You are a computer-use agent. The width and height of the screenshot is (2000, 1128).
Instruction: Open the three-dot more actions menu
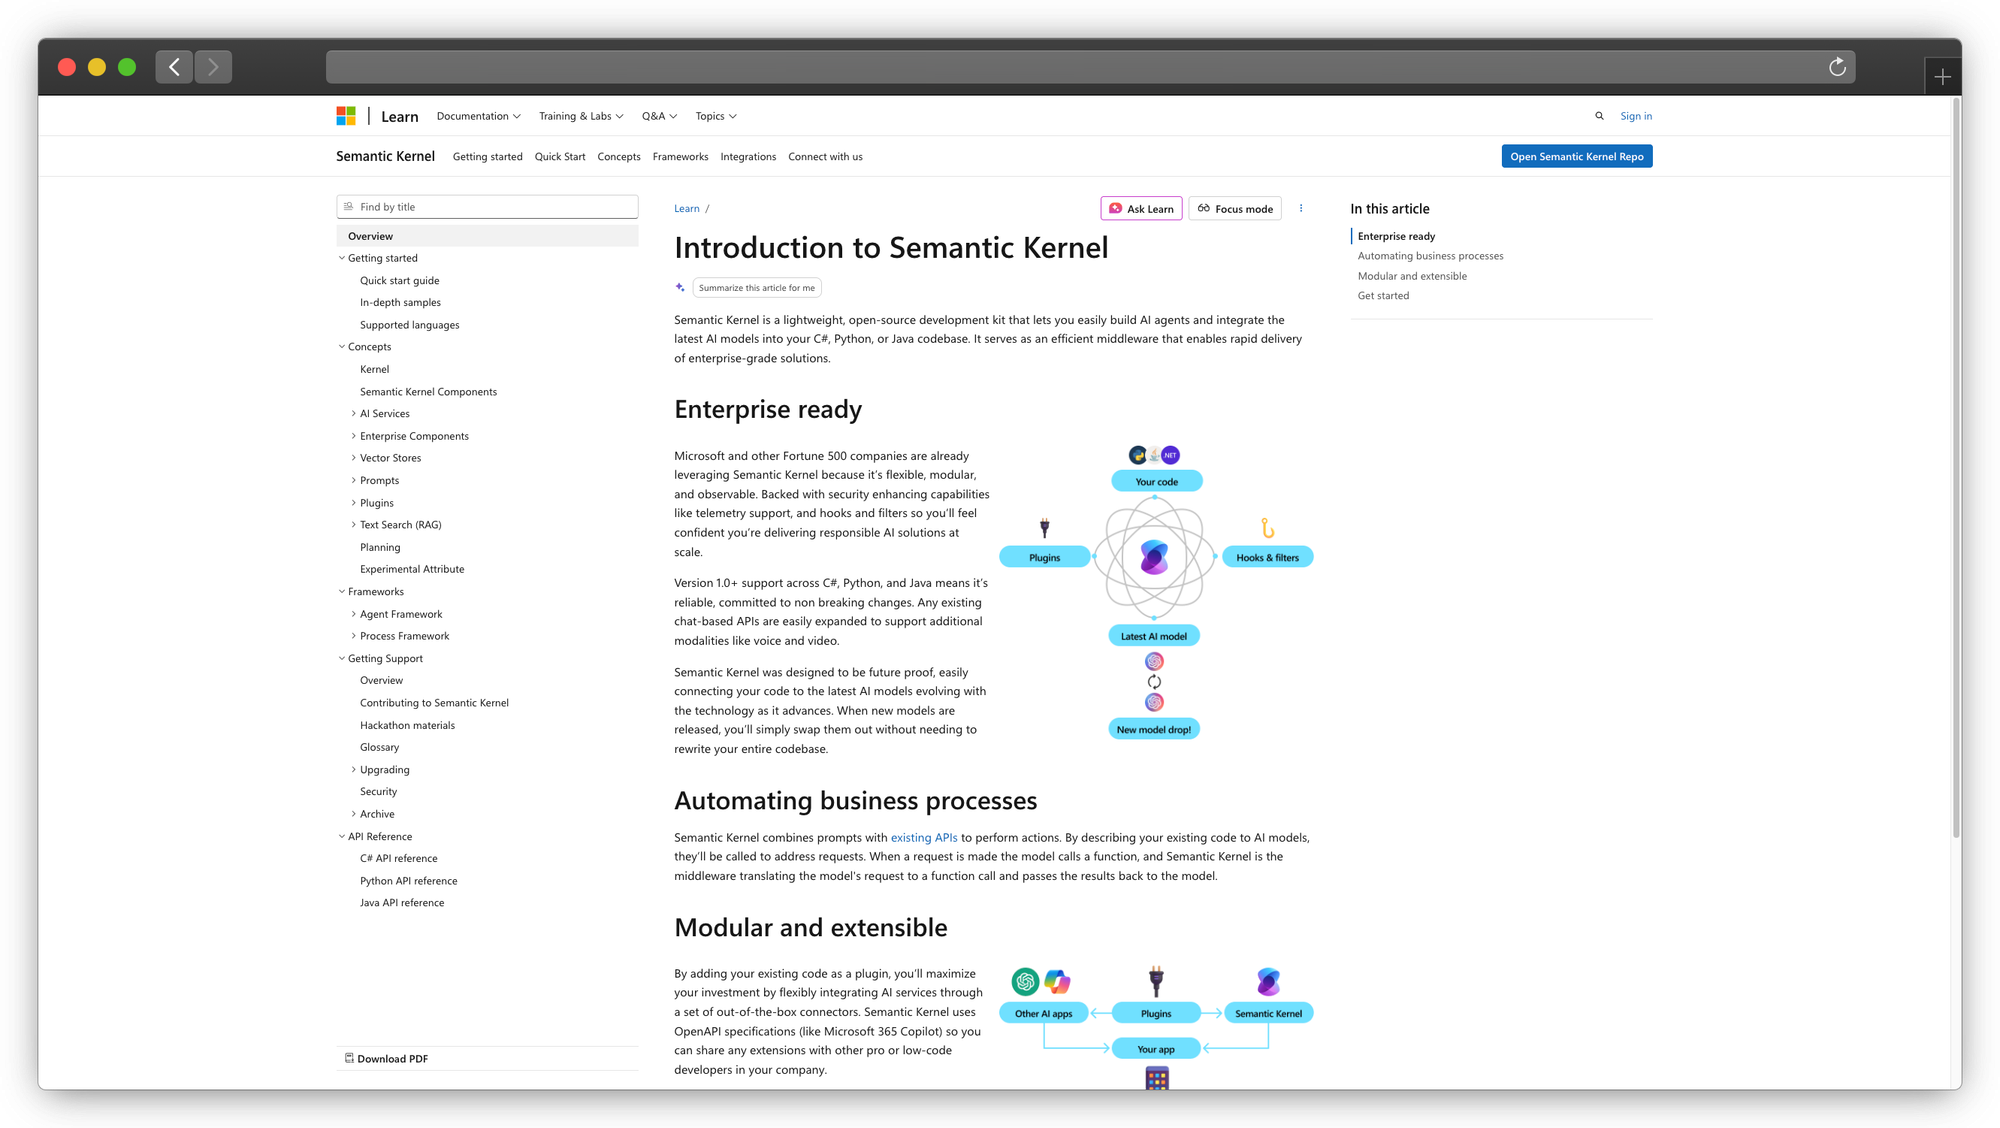[1301, 209]
